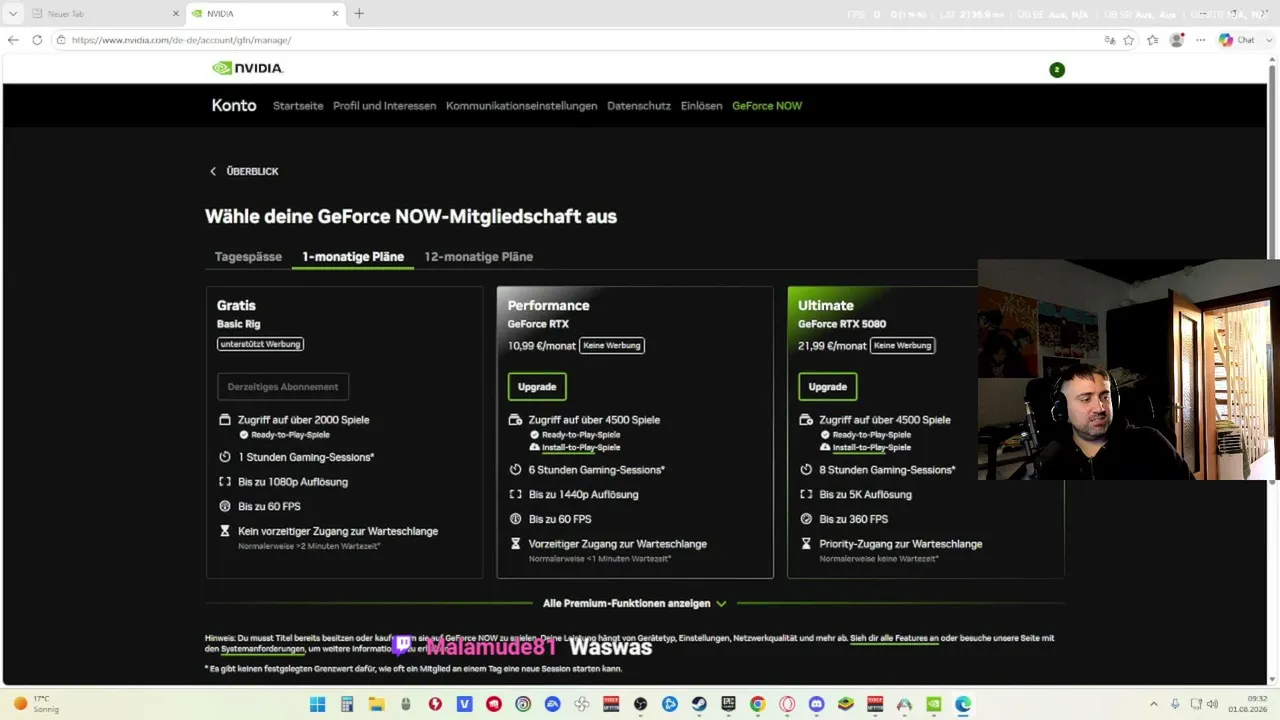This screenshot has height=720, width=1280.
Task: Open the tab search dropdown chevron
Action: (13, 14)
